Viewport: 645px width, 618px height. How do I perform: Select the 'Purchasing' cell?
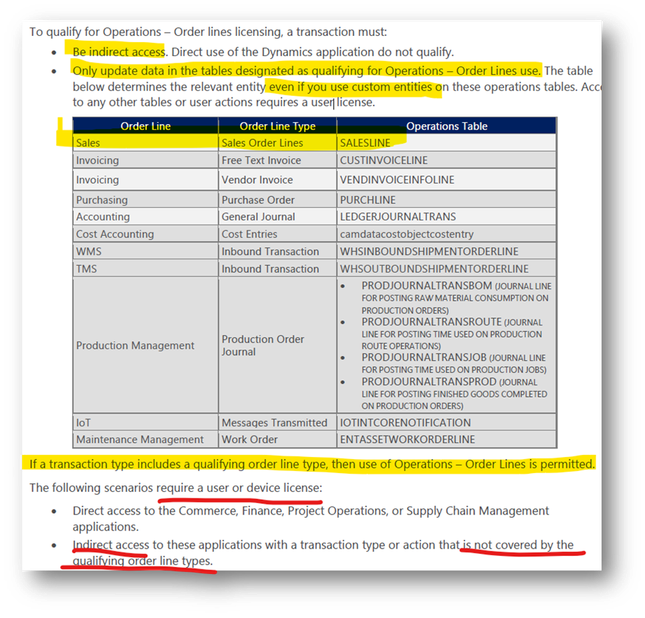[x=146, y=200]
